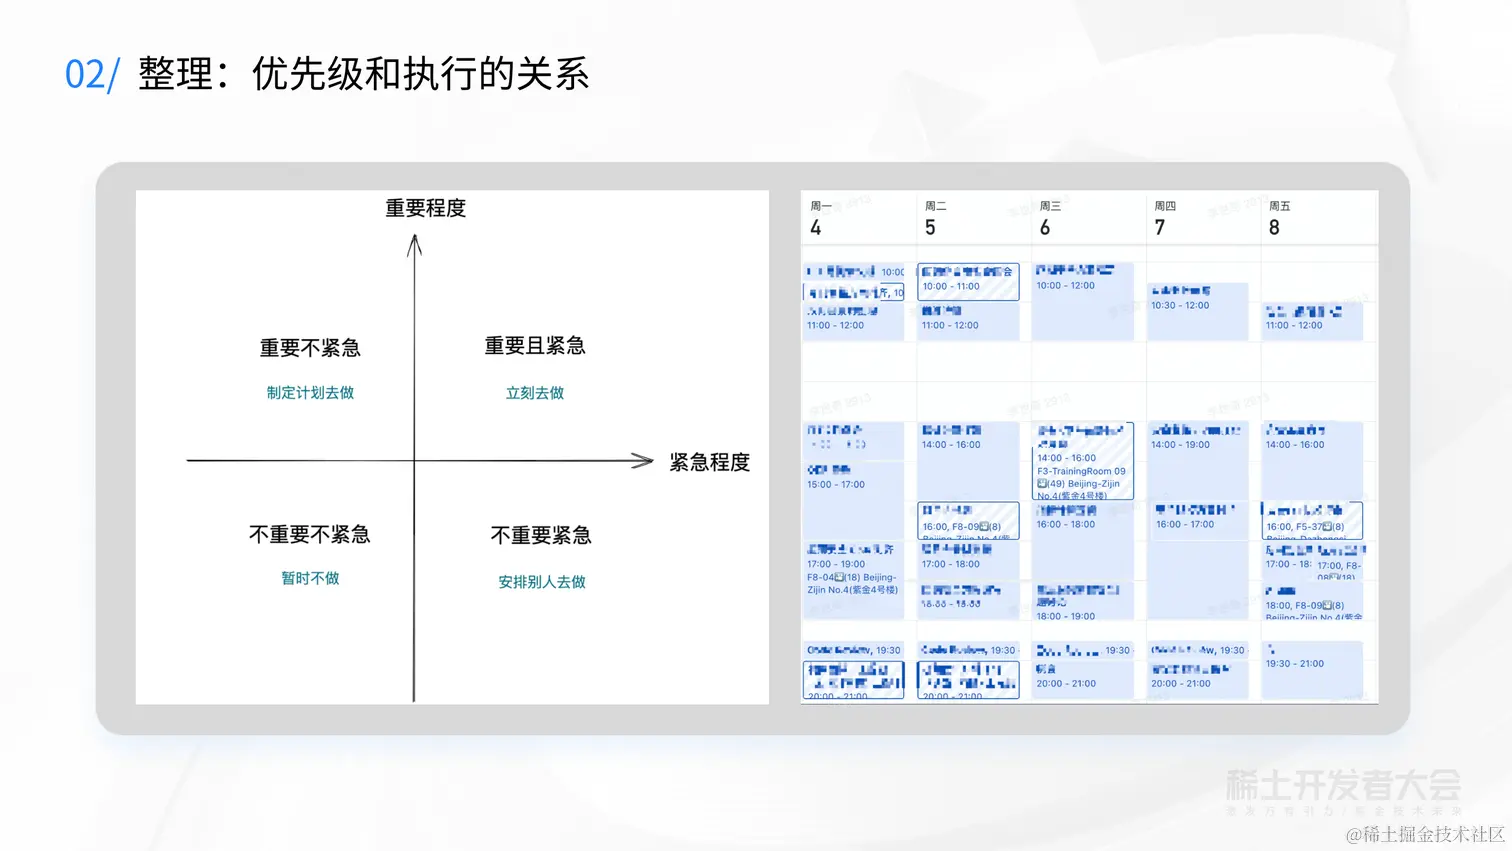Open Thursday's 14:00 - 19:00 event

(x=1198, y=461)
